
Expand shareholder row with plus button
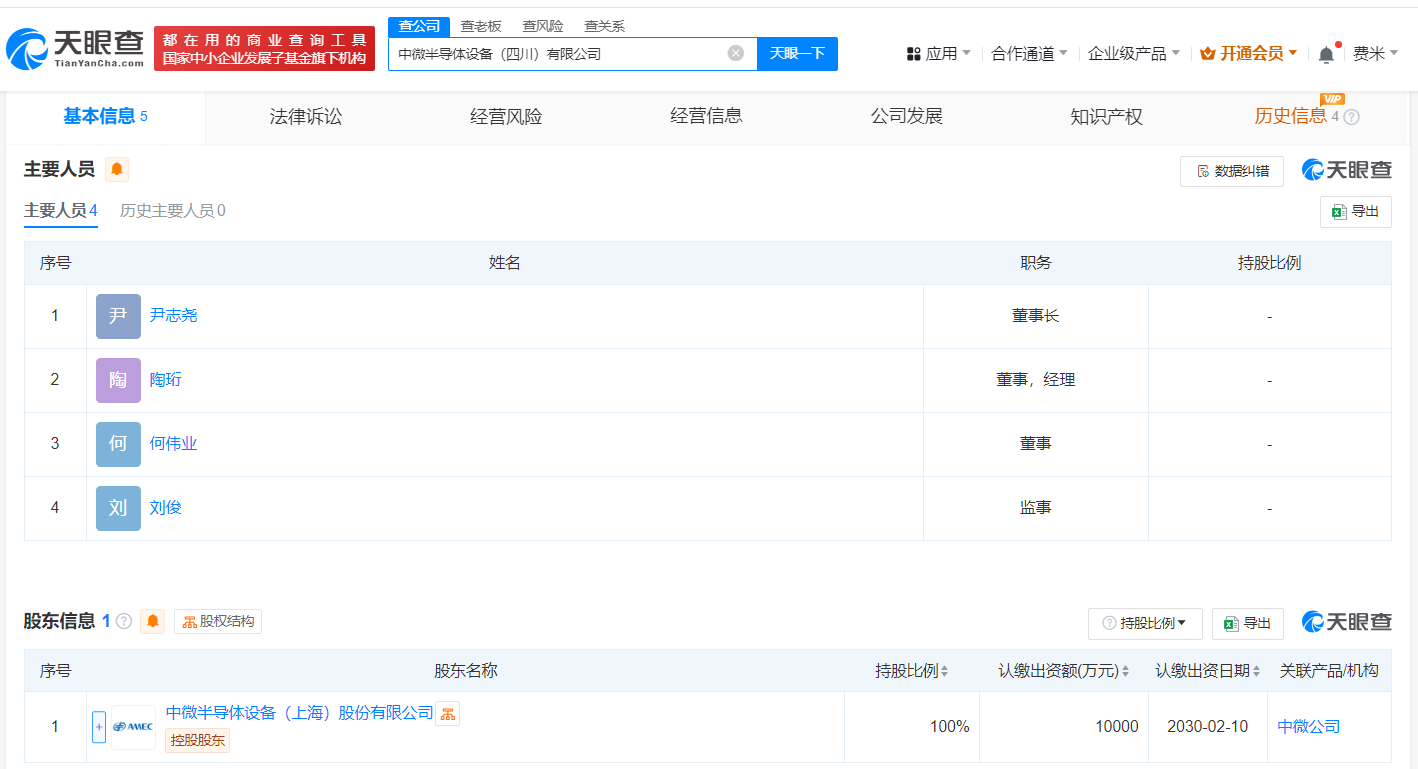click(98, 727)
